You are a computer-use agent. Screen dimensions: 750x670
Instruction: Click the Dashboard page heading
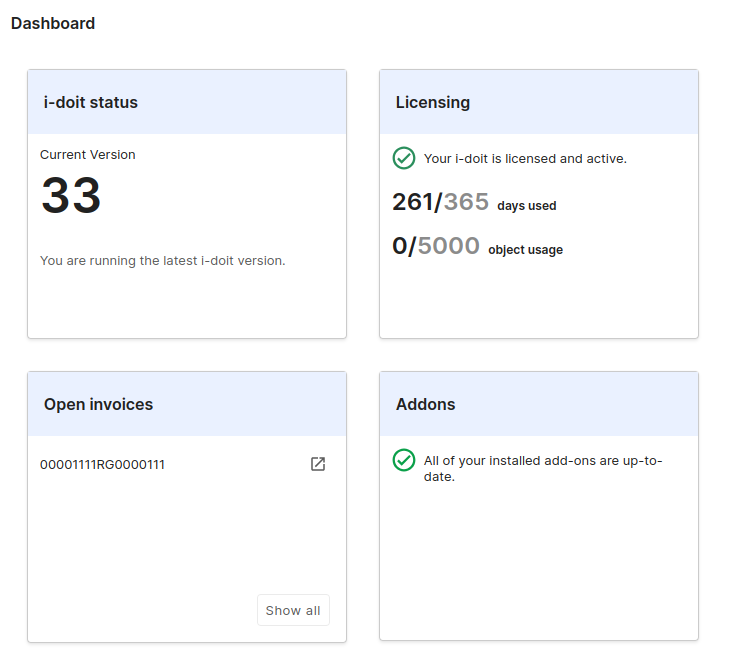pos(53,24)
